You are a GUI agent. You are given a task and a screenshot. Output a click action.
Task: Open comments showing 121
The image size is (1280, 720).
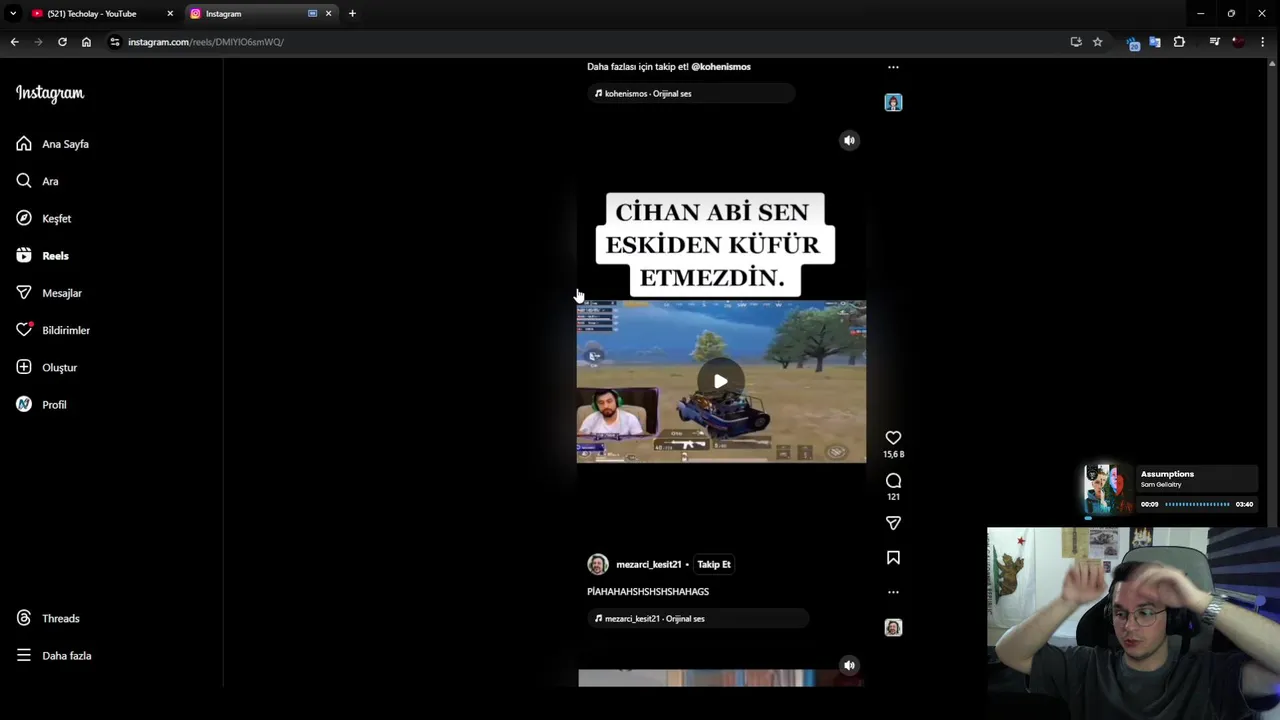(893, 481)
